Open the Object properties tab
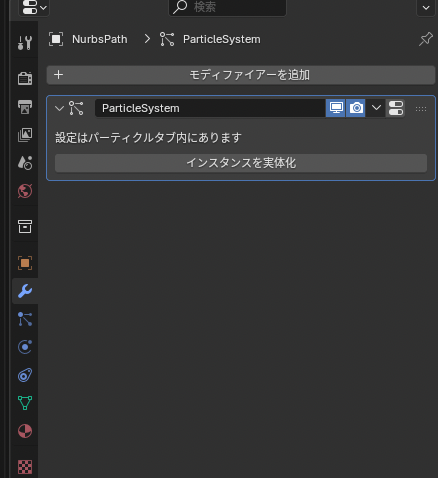This screenshot has height=478, width=438. (x=25, y=263)
